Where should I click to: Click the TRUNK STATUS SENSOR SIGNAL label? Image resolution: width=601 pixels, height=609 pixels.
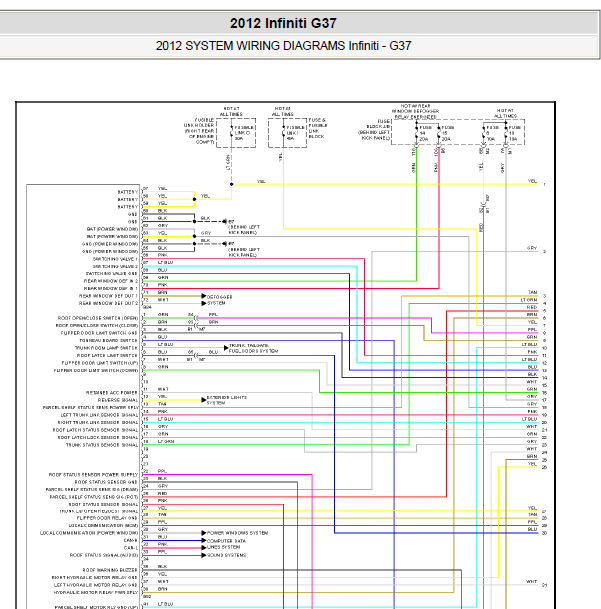pos(102,445)
